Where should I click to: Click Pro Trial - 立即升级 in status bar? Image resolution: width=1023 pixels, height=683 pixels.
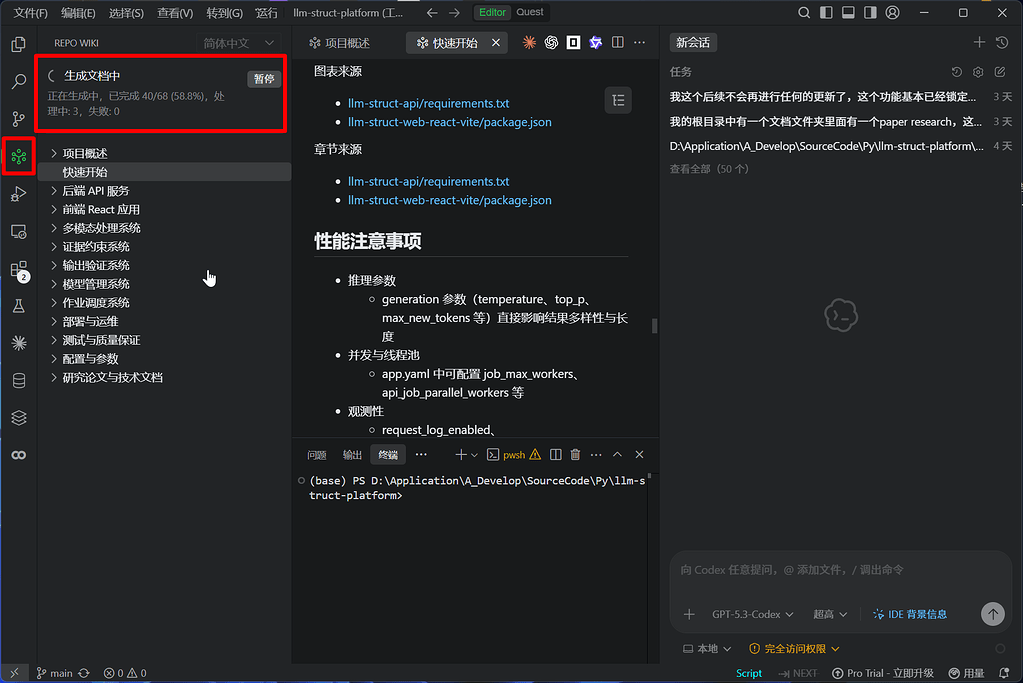pos(883,673)
